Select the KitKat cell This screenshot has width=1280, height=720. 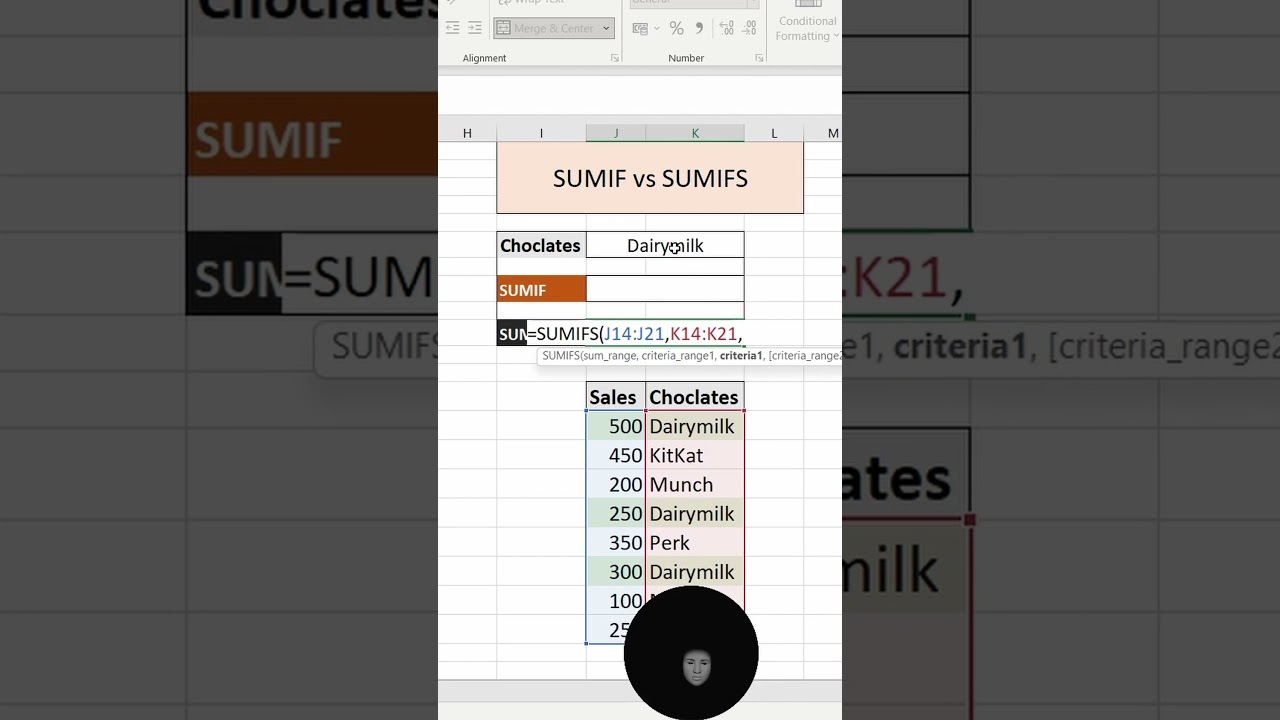695,455
